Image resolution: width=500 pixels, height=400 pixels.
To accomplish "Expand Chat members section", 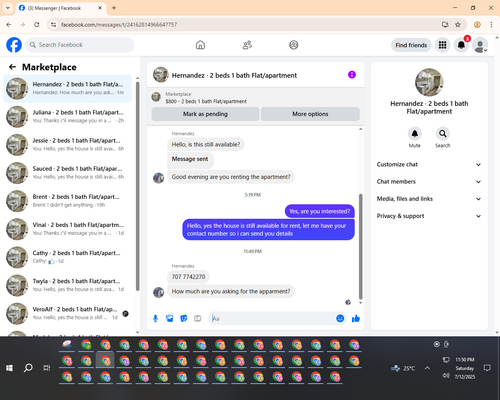I will (429, 182).
